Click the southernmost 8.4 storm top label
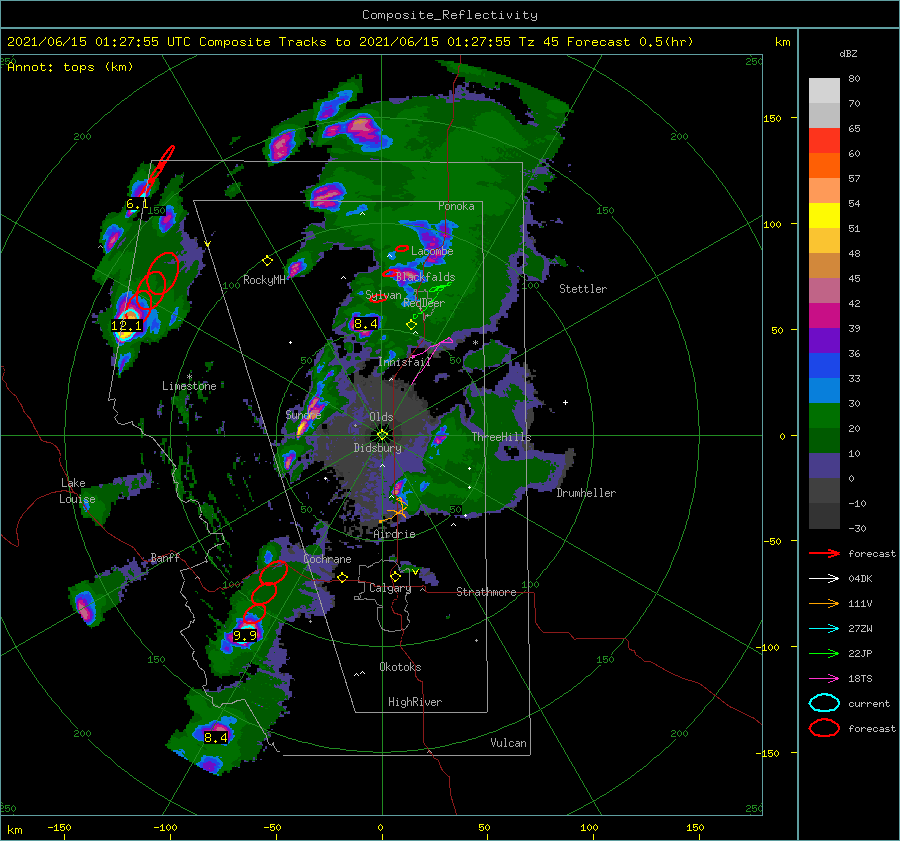This screenshot has width=900, height=841. click(x=216, y=738)
